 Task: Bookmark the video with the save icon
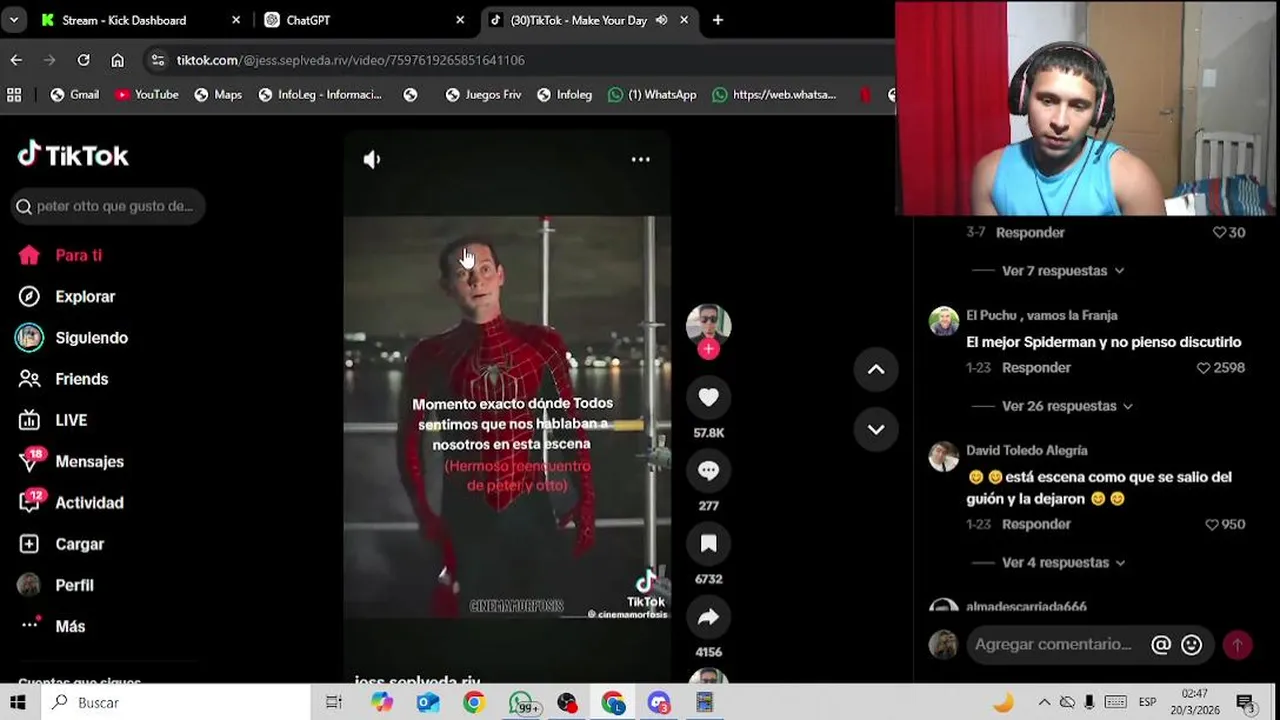pos(708,543)
